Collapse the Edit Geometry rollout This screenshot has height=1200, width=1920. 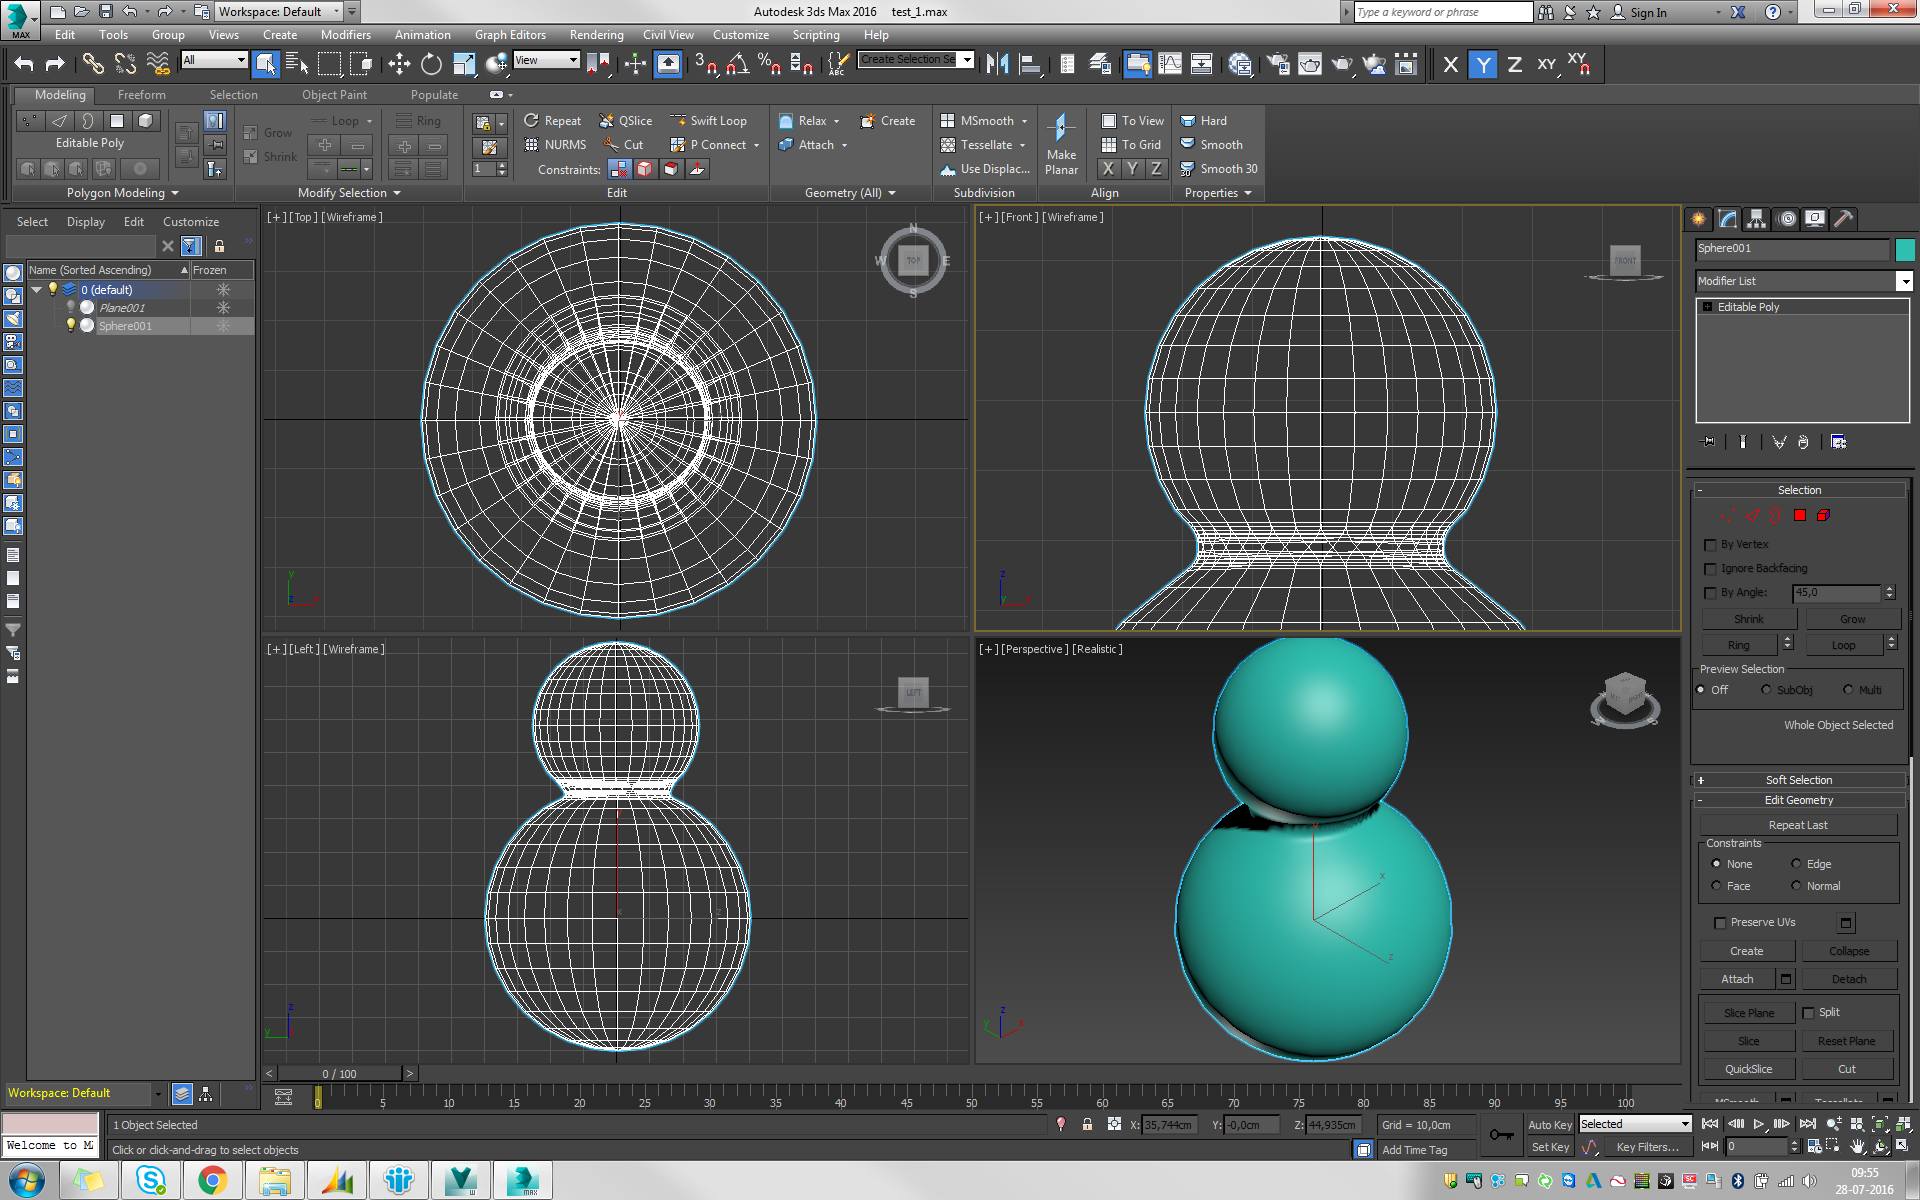point(1799,800)
